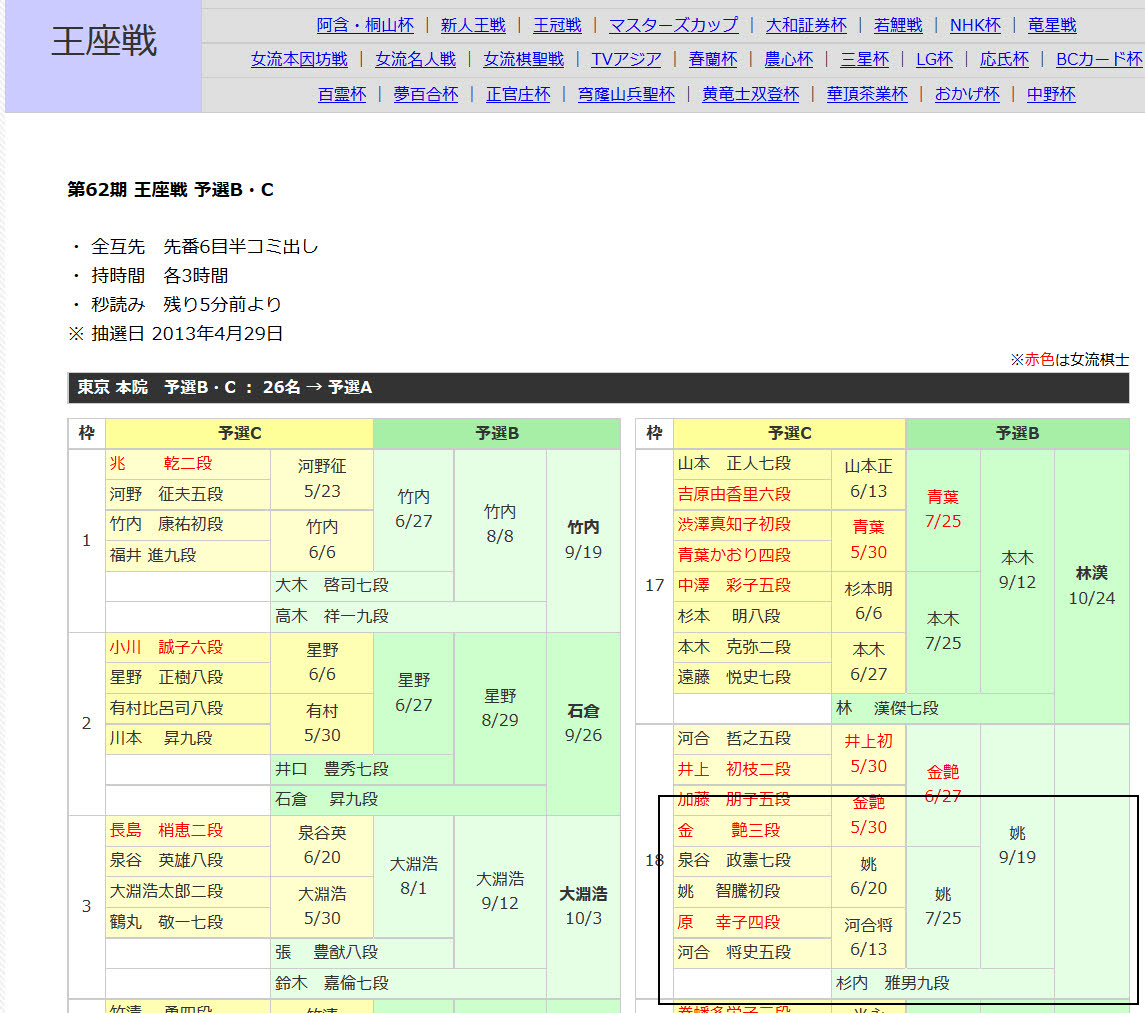Visit the 女流名人戦 link
1145x1013 pixels.
click(415, 59)
